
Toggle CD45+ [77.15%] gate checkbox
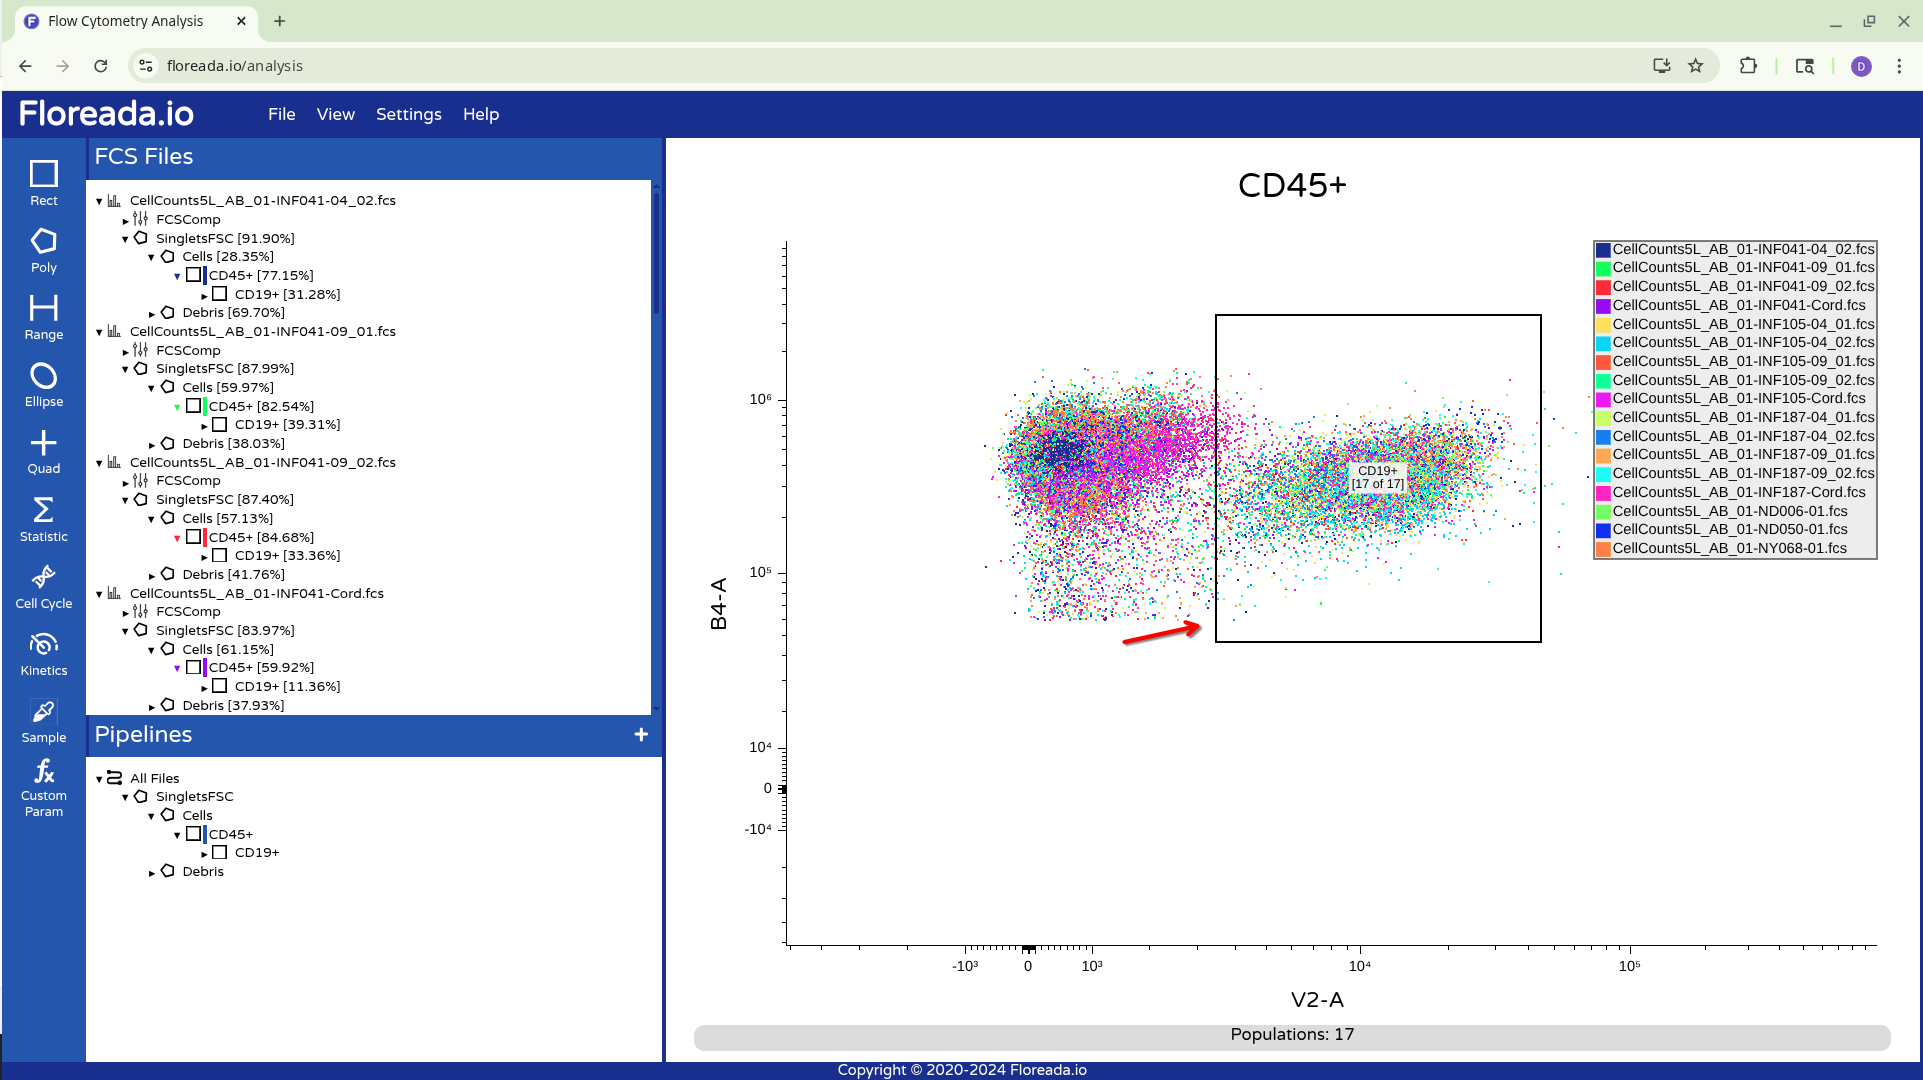coord(194,275)
